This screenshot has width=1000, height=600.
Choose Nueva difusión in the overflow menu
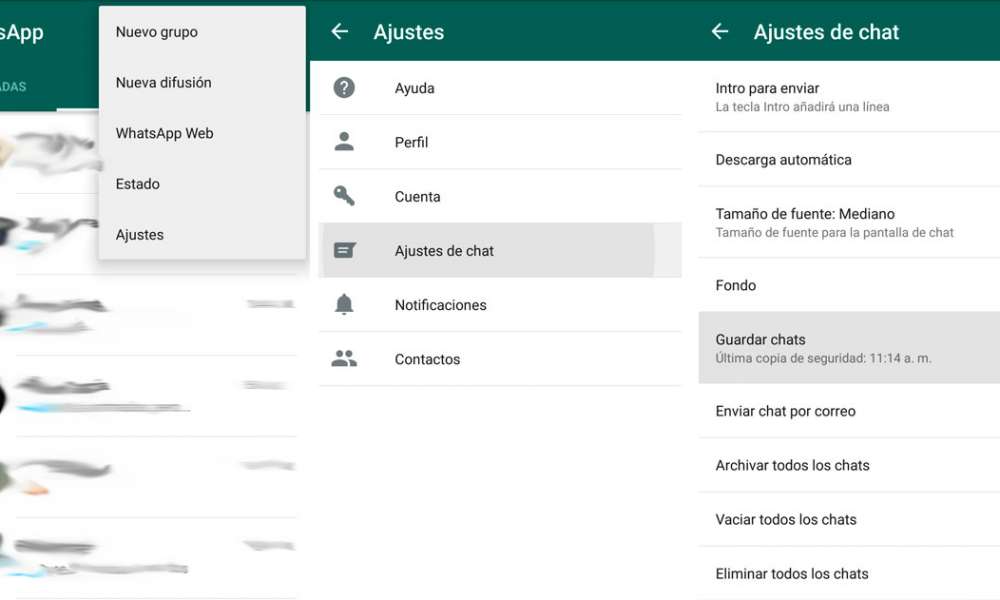(x=202, y=82)
